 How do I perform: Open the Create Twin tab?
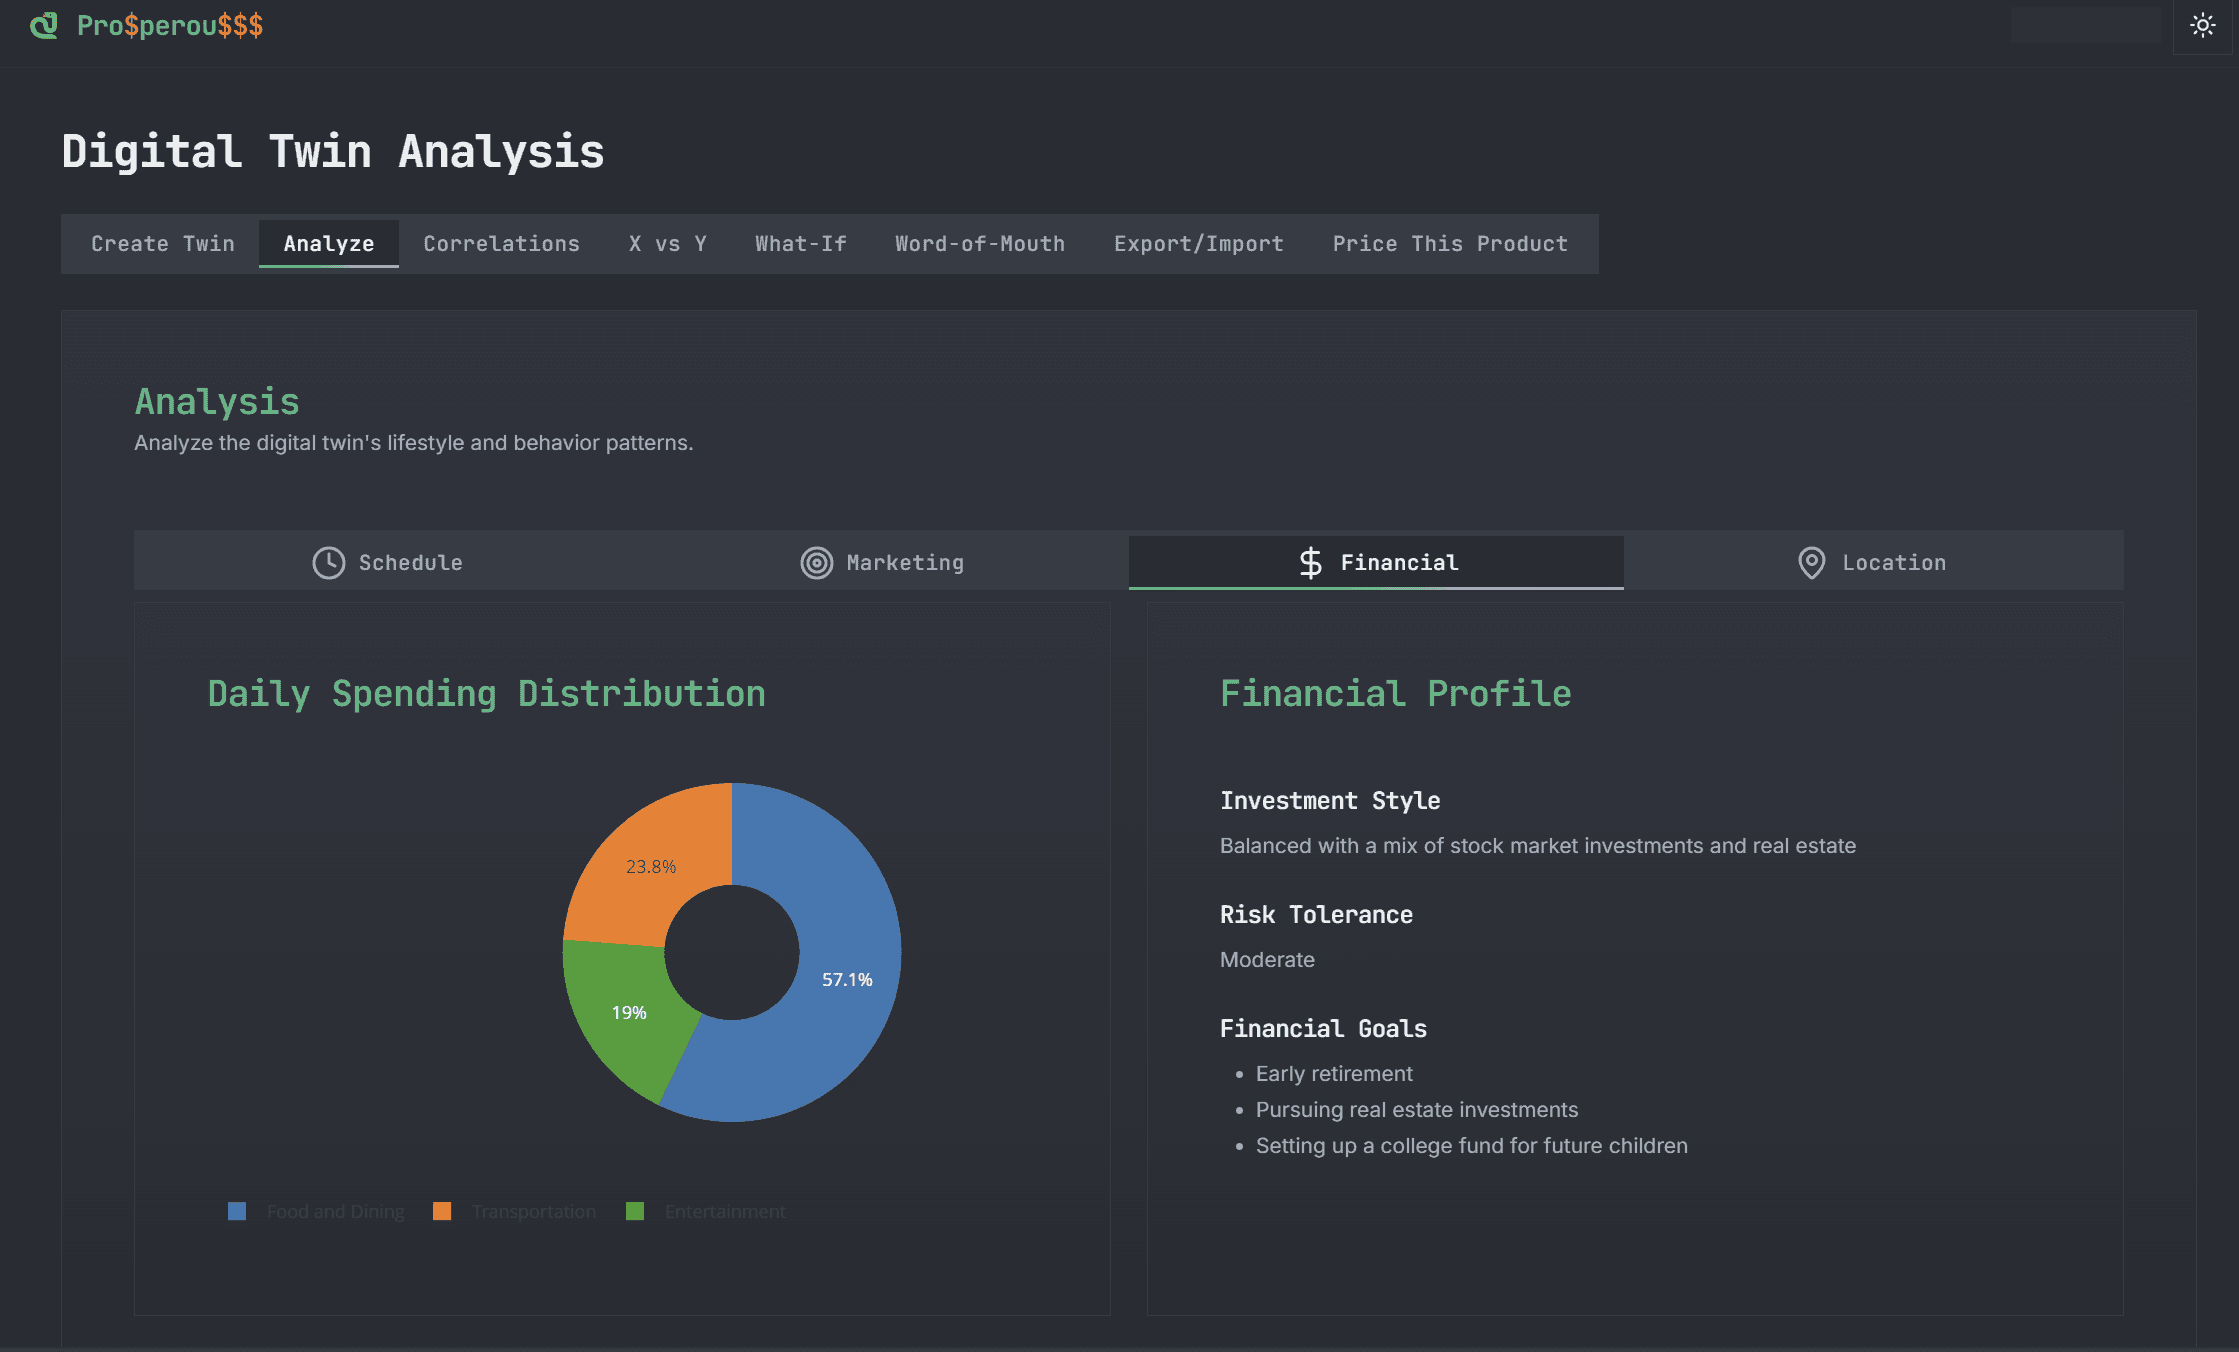point(163,244)
